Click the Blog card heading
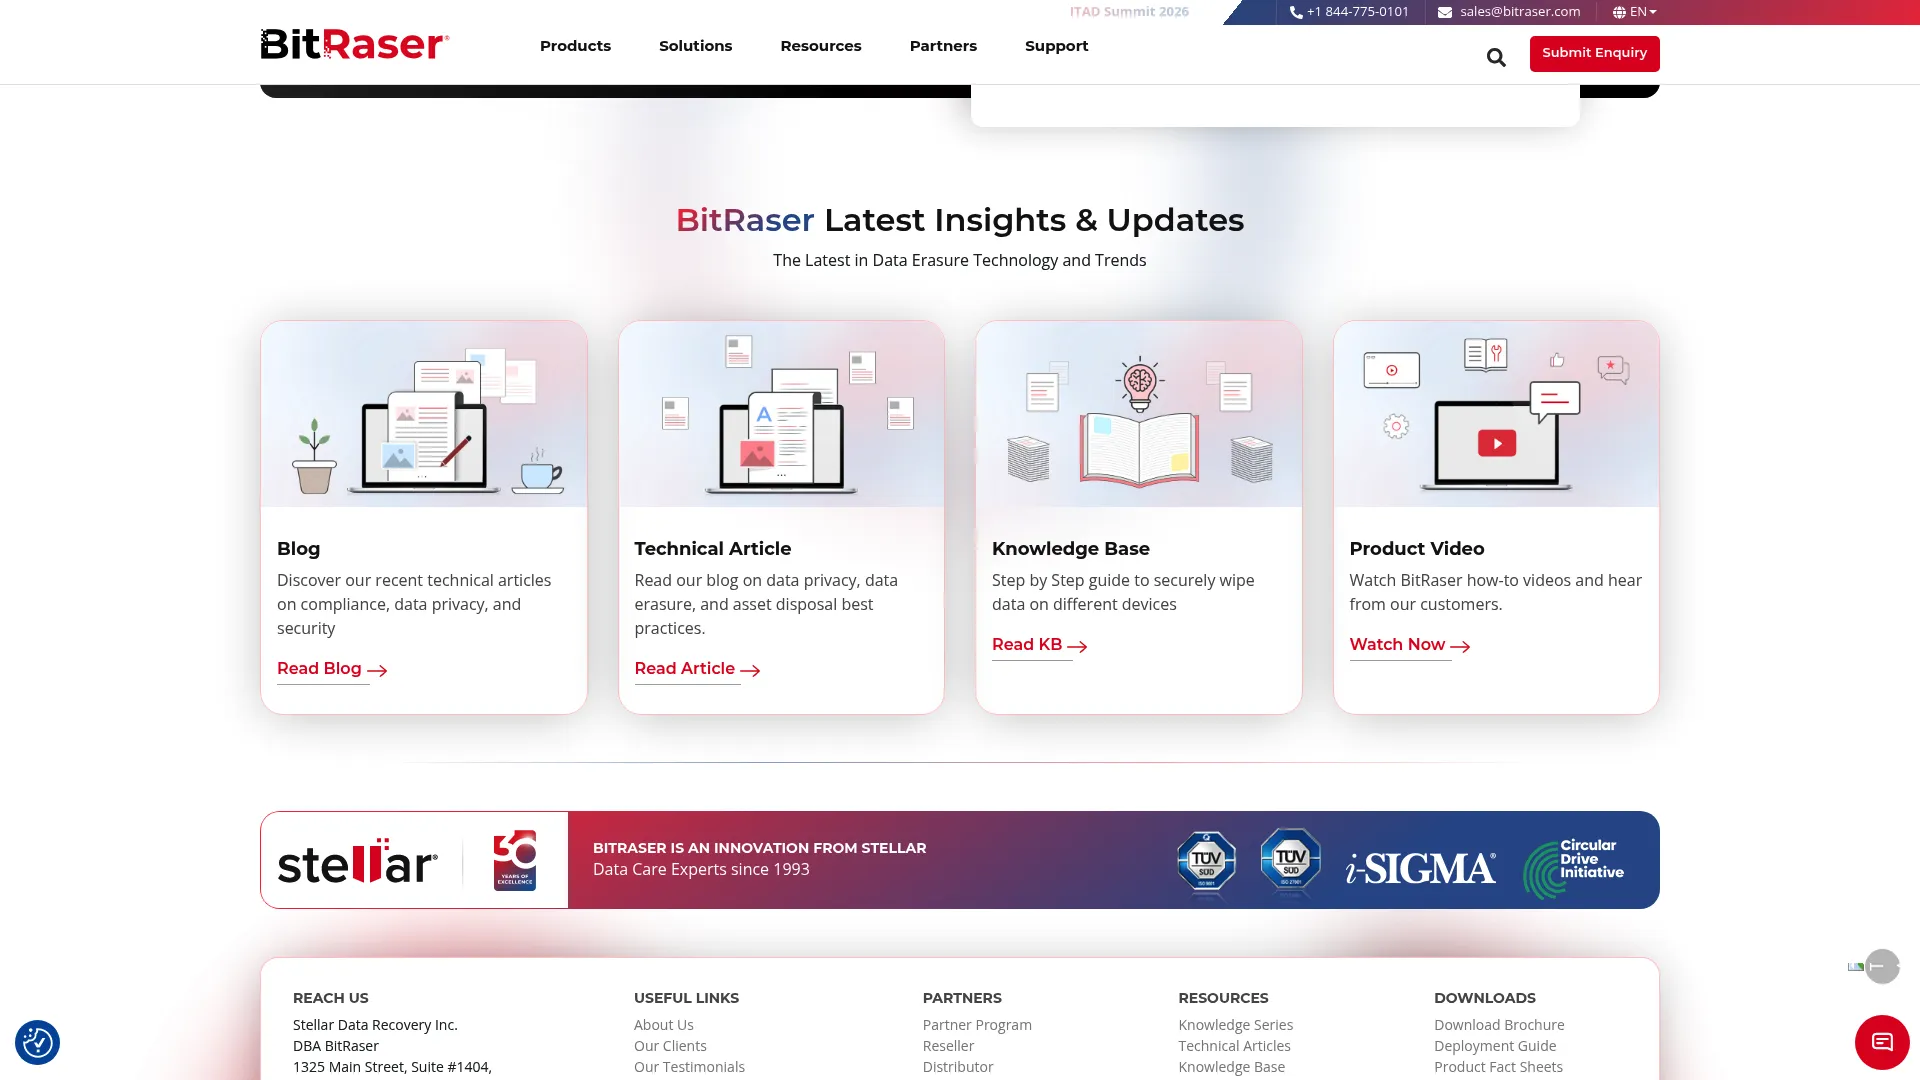Viewport: 1920px width, 1080px height. click(x=298, y=548)
